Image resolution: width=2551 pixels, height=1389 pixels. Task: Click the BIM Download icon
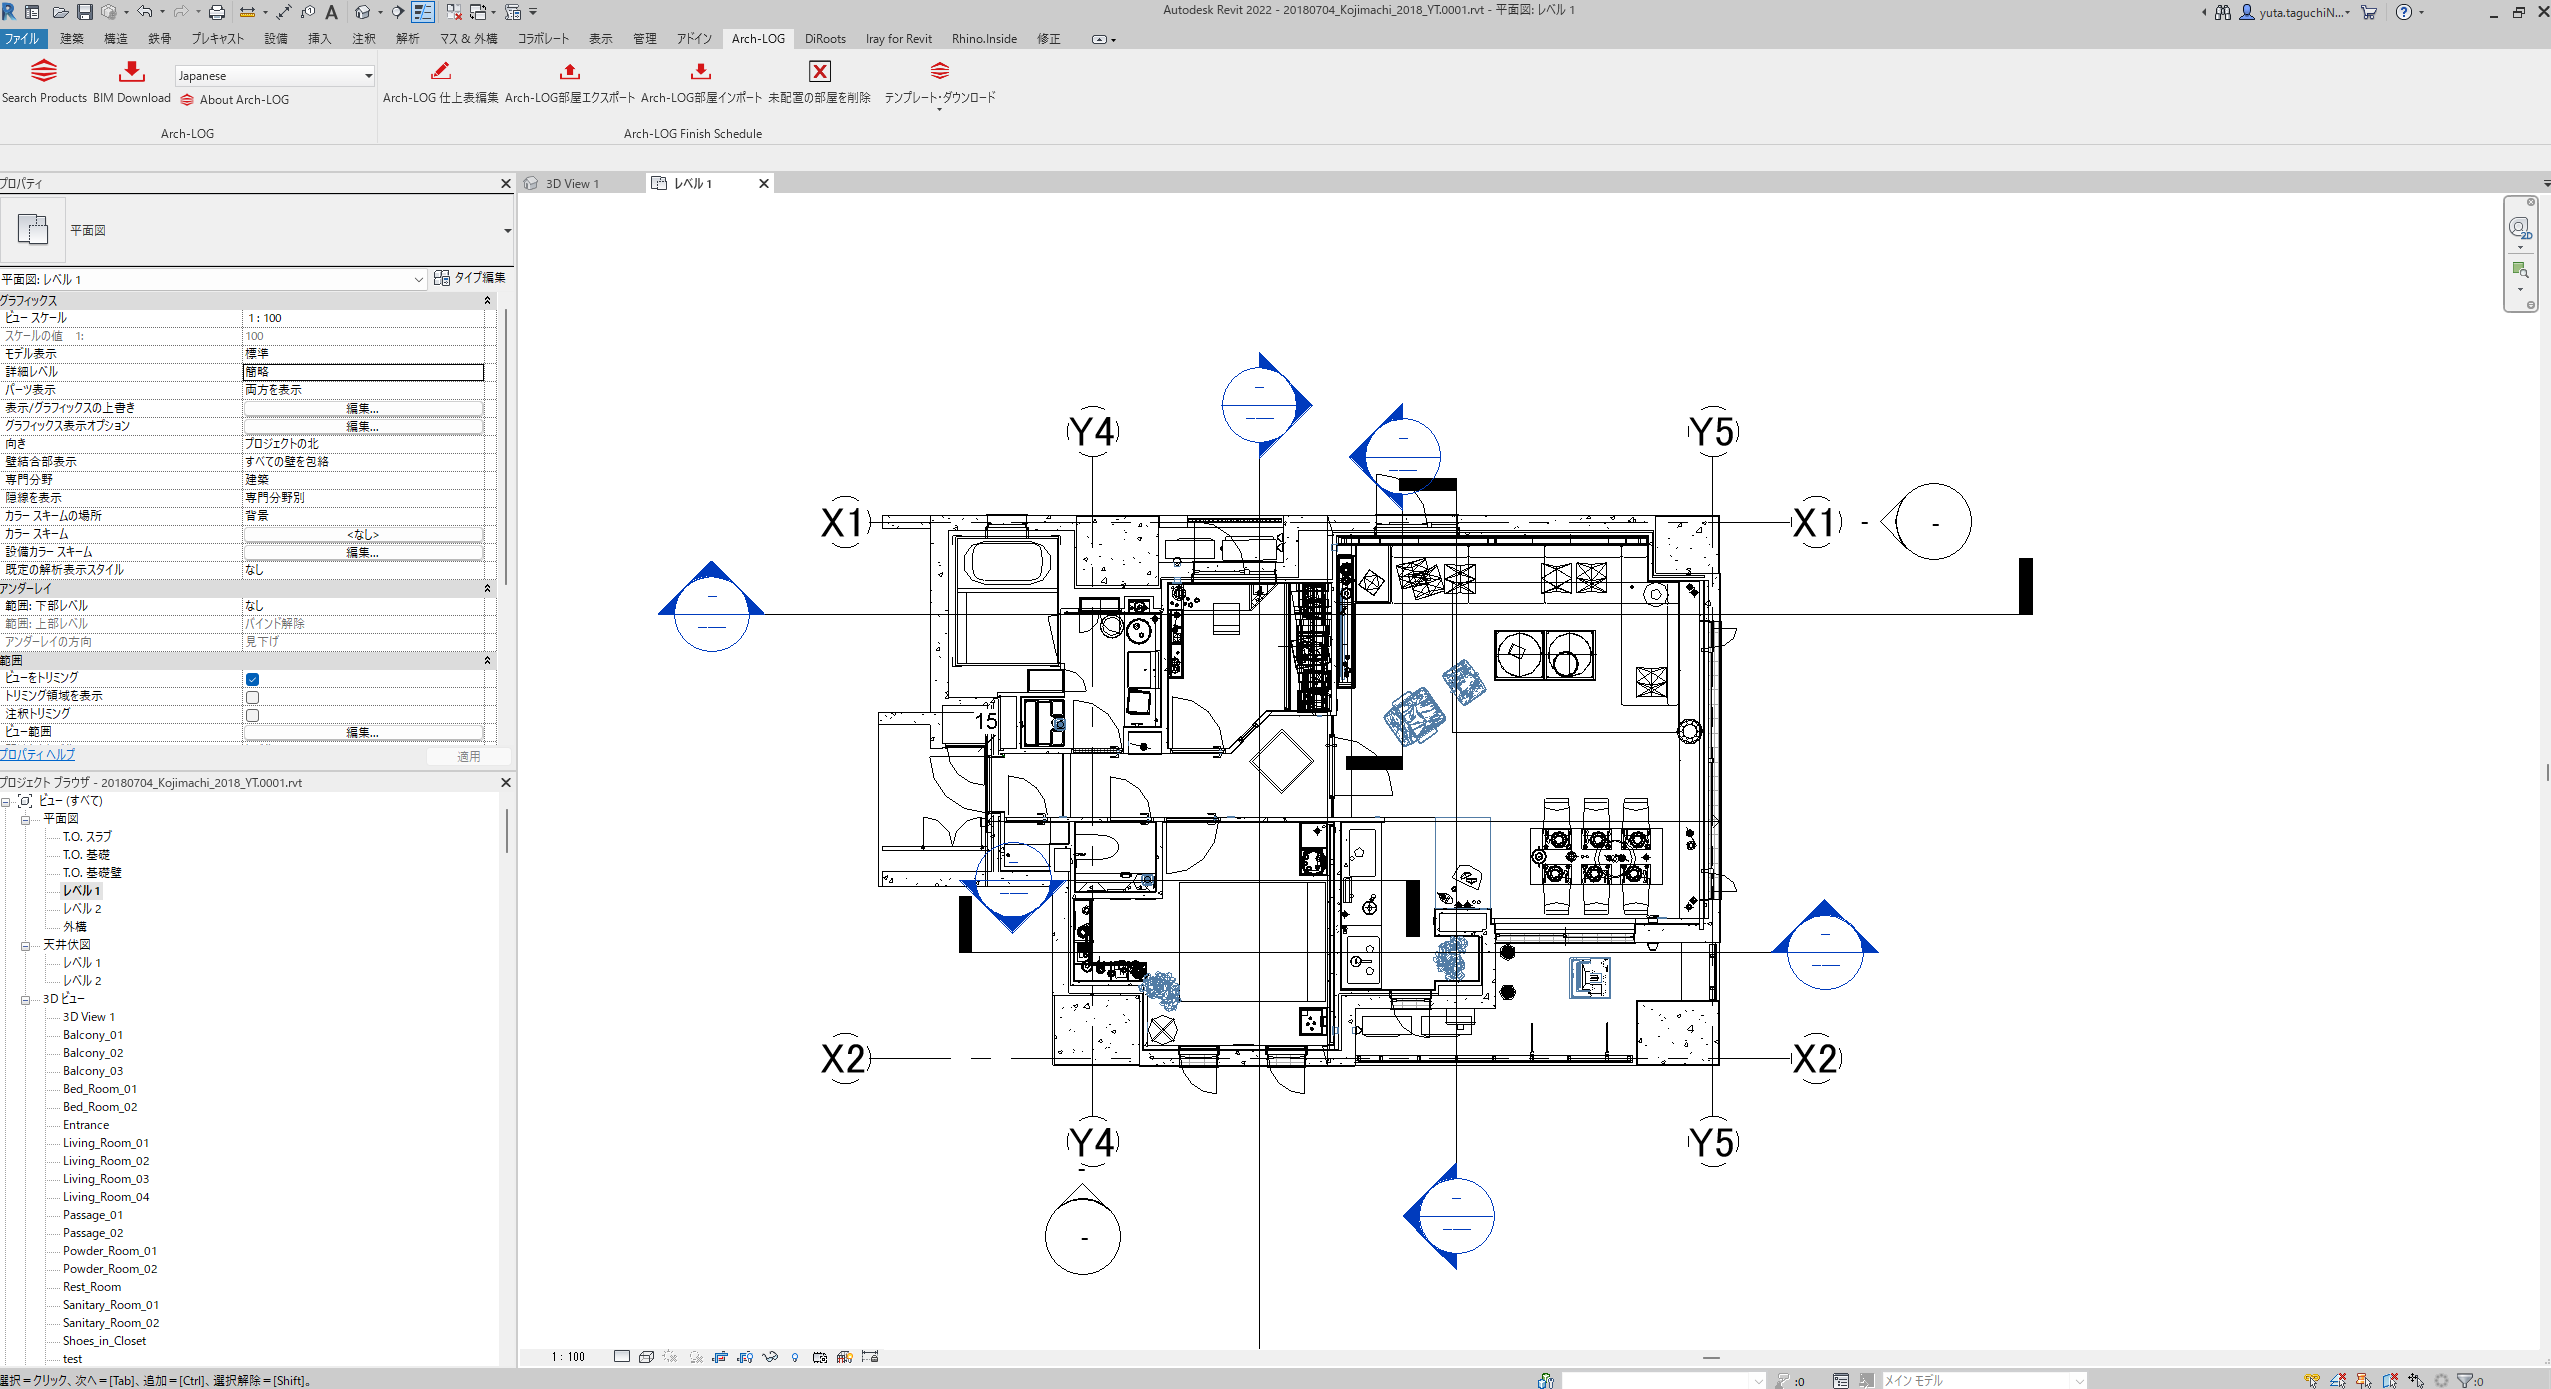point(131,72)
